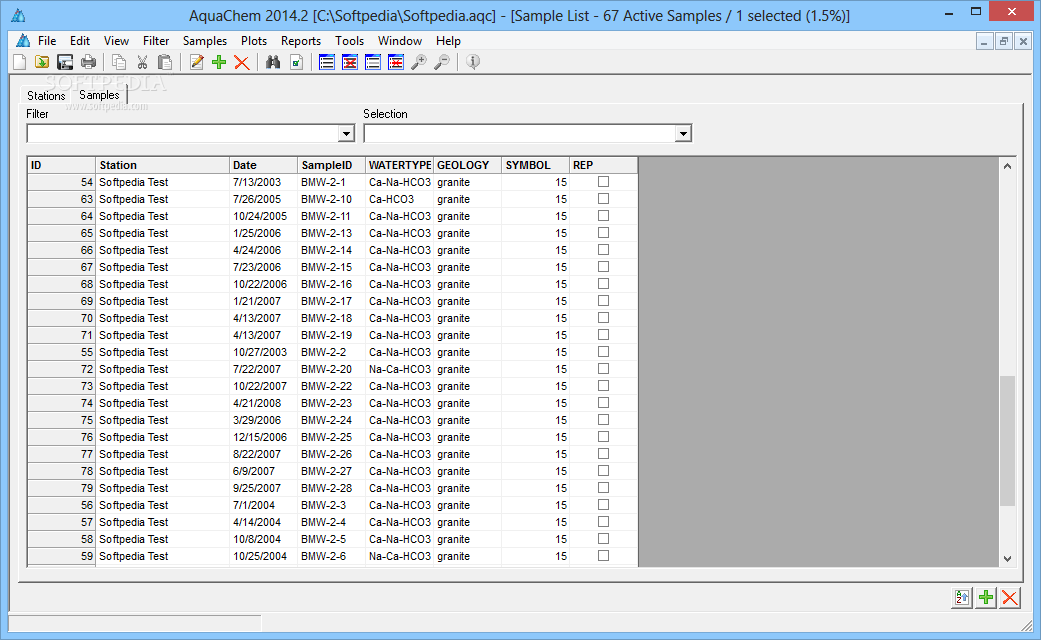Edit sample with the pencil notepad icon
This screenshot has width=1041, height=640.
coord(197,62)
